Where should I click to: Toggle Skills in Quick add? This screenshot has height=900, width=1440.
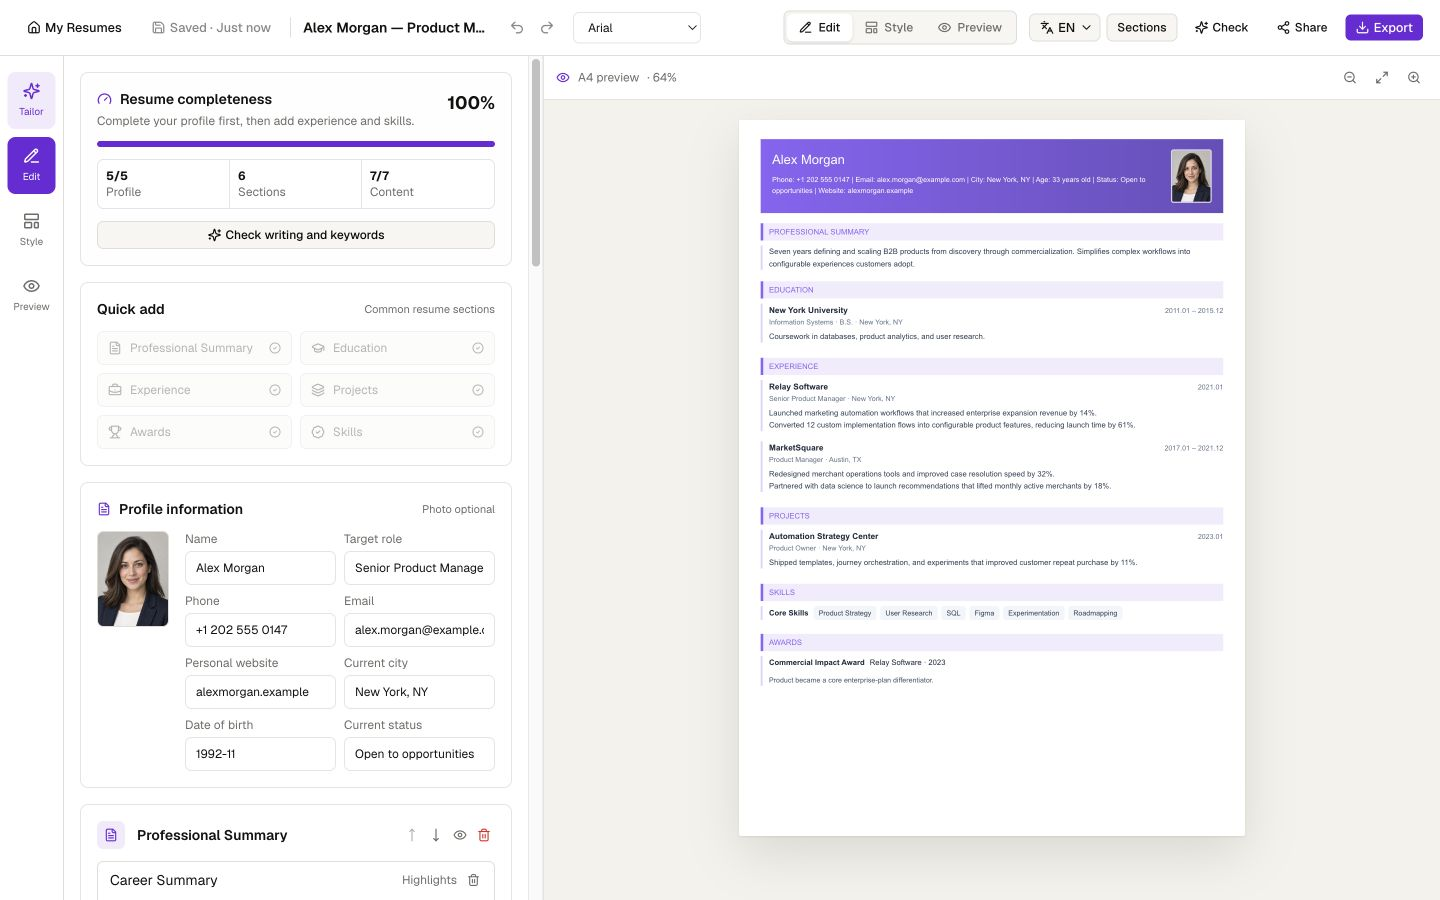[x=397, y=432]
